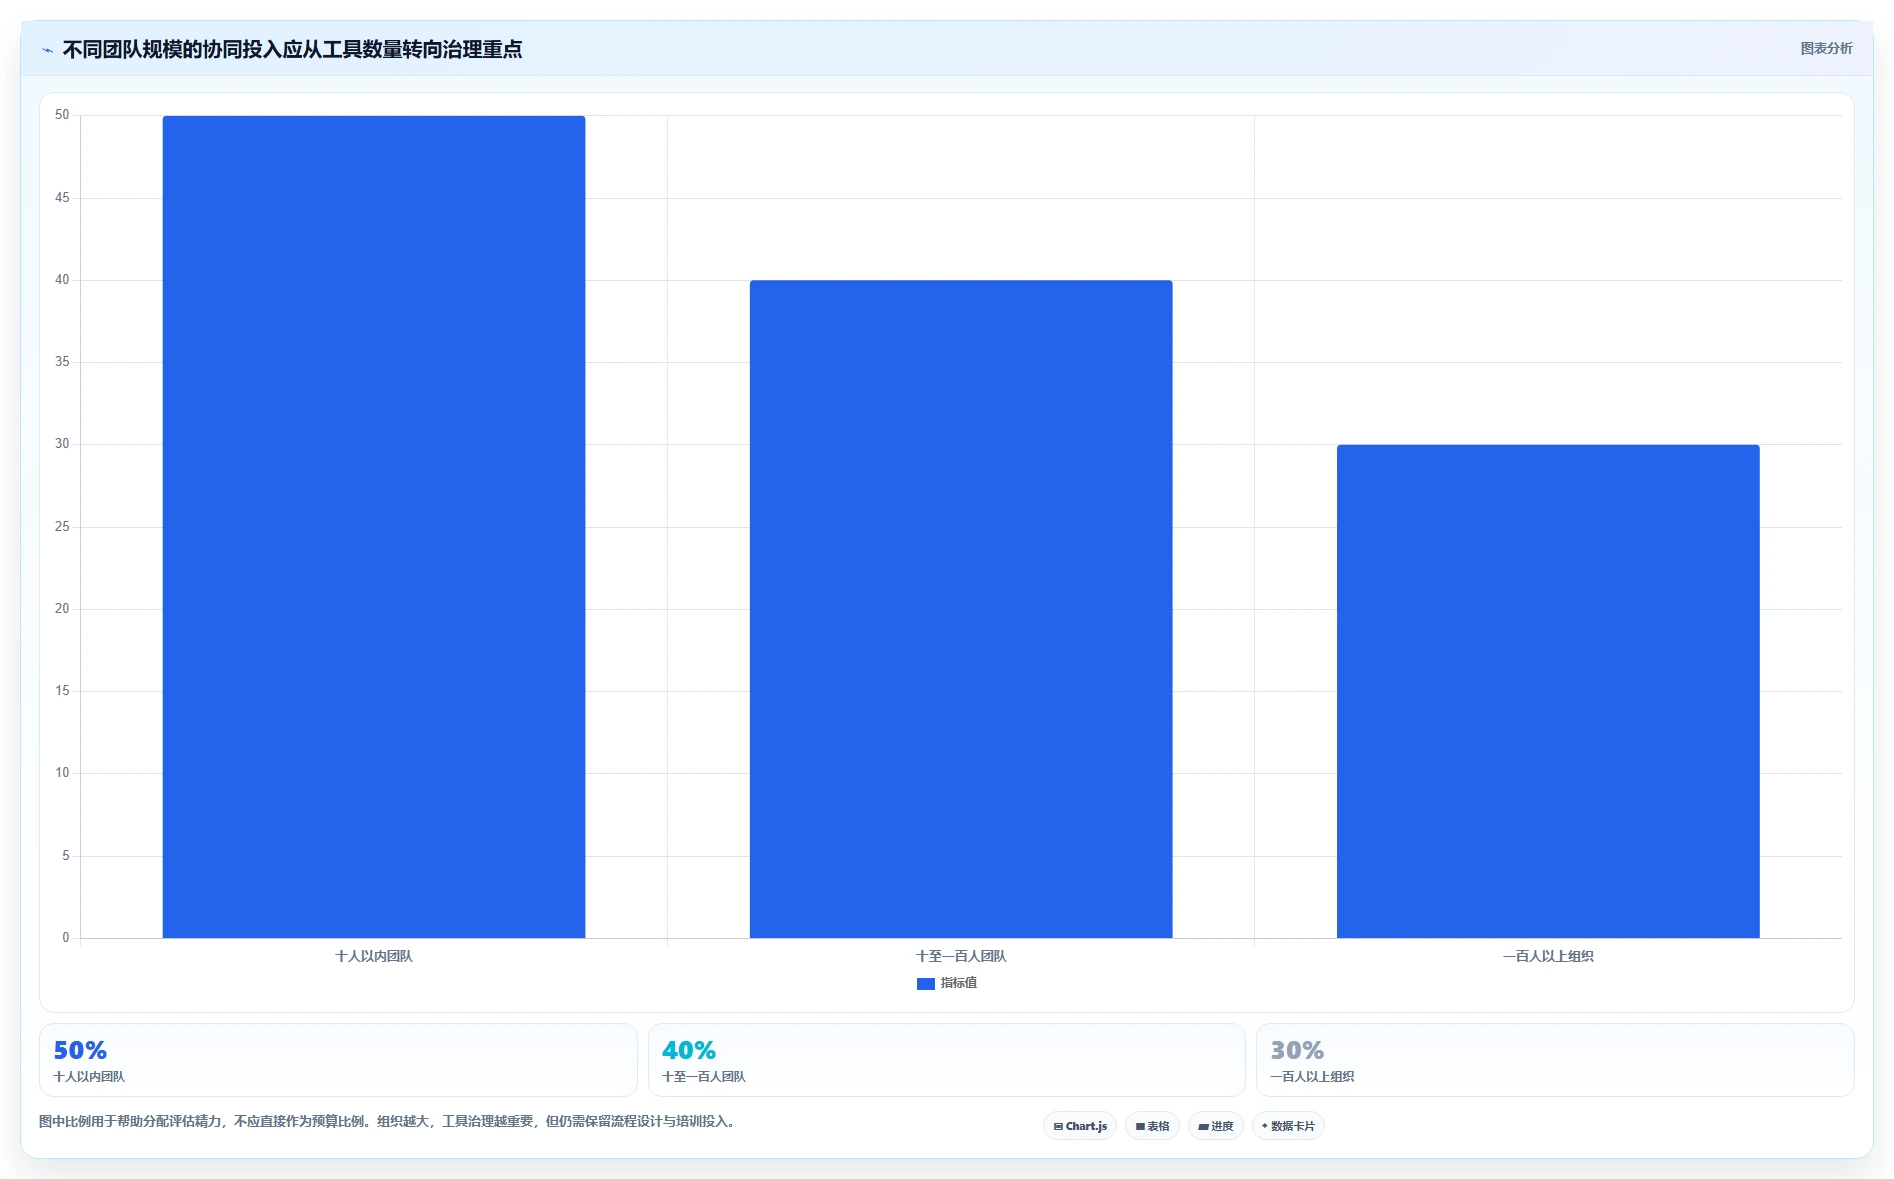Click the y-axis value 0
The image size is (1894, 1179).
pos(66,938)
